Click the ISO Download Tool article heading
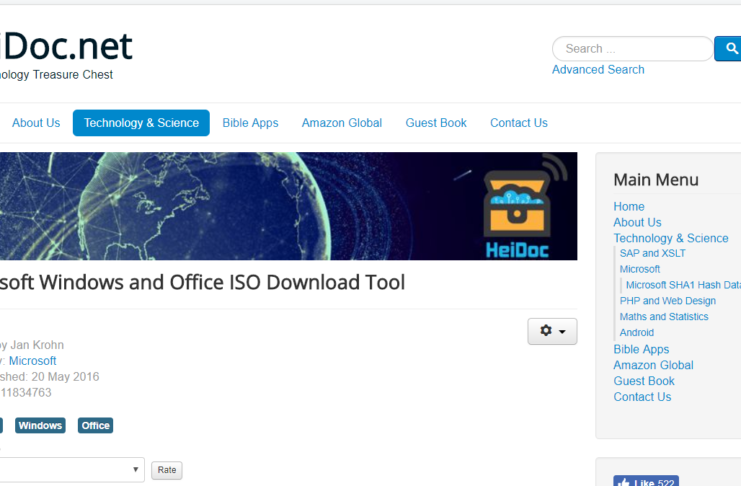The image size is (741, 486). (x=202, y=282)
